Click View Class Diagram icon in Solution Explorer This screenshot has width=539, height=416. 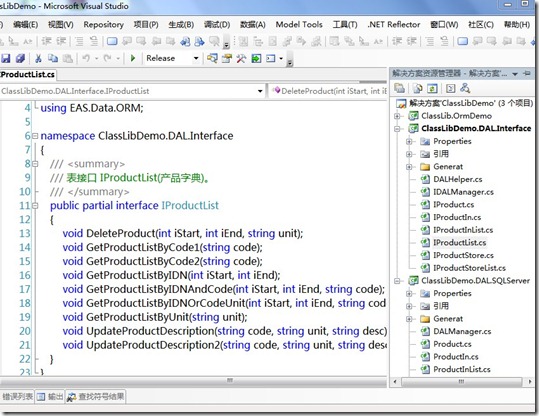click(465, 88)
